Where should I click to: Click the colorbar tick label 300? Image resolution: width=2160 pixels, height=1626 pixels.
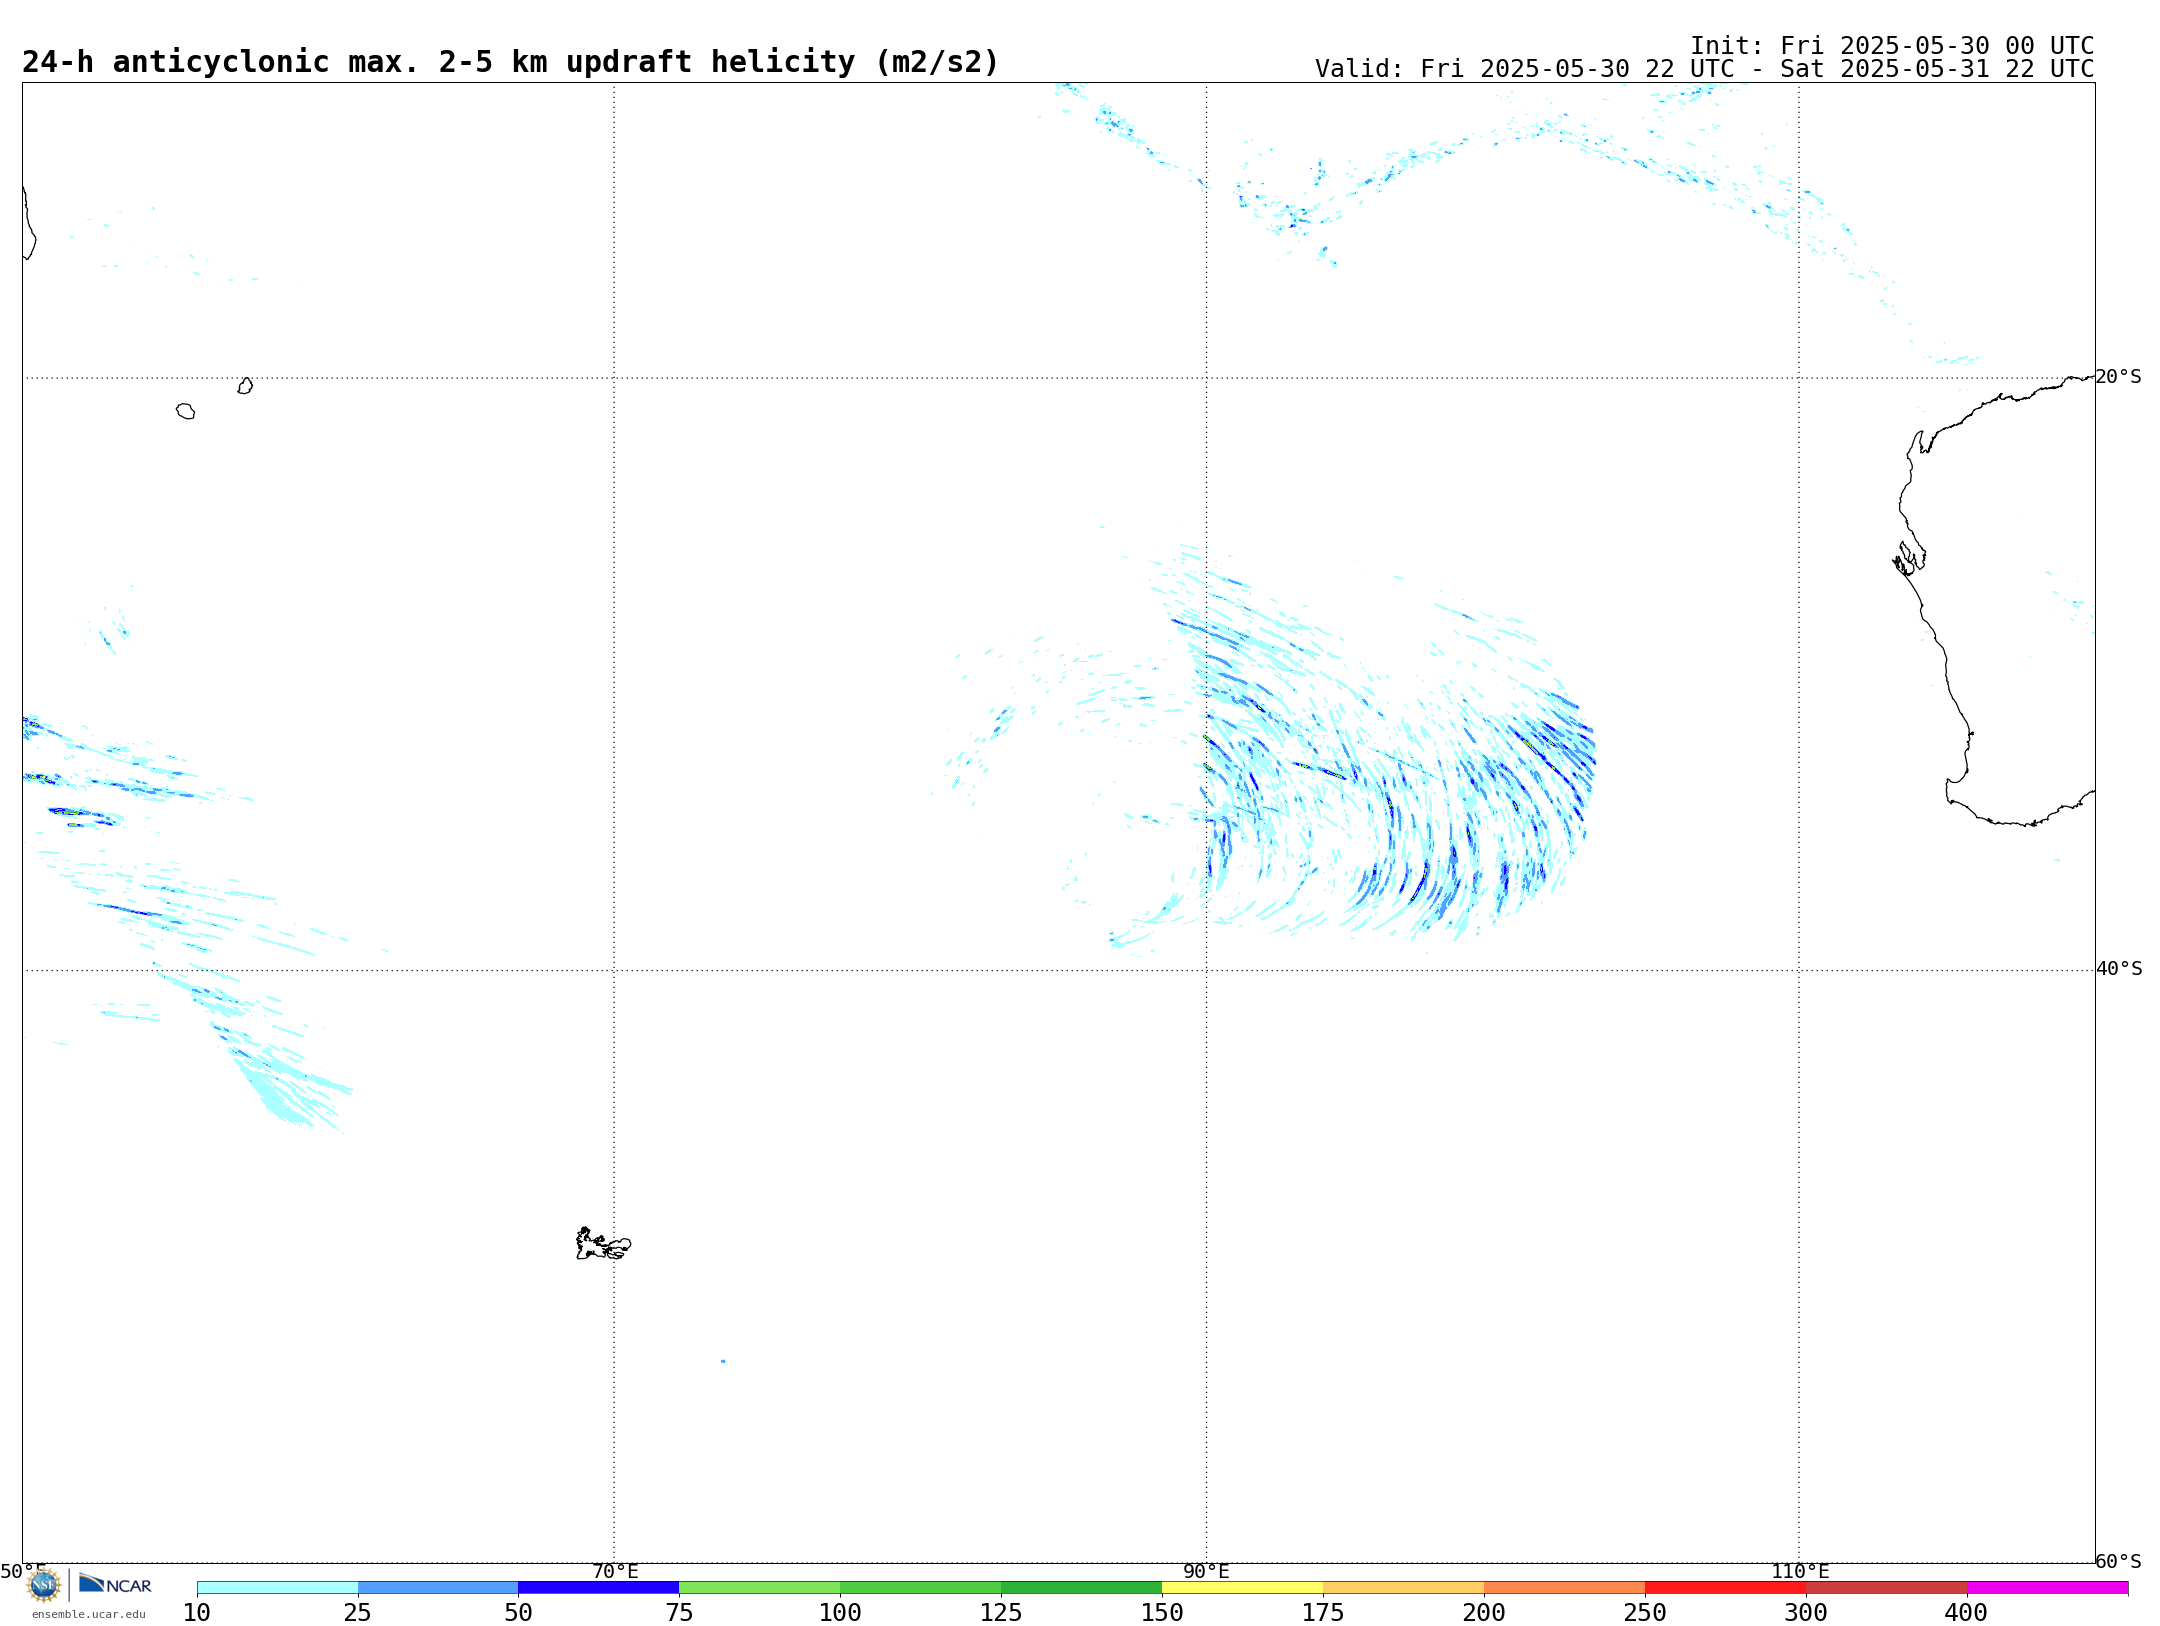(x=1806, y=1612)
